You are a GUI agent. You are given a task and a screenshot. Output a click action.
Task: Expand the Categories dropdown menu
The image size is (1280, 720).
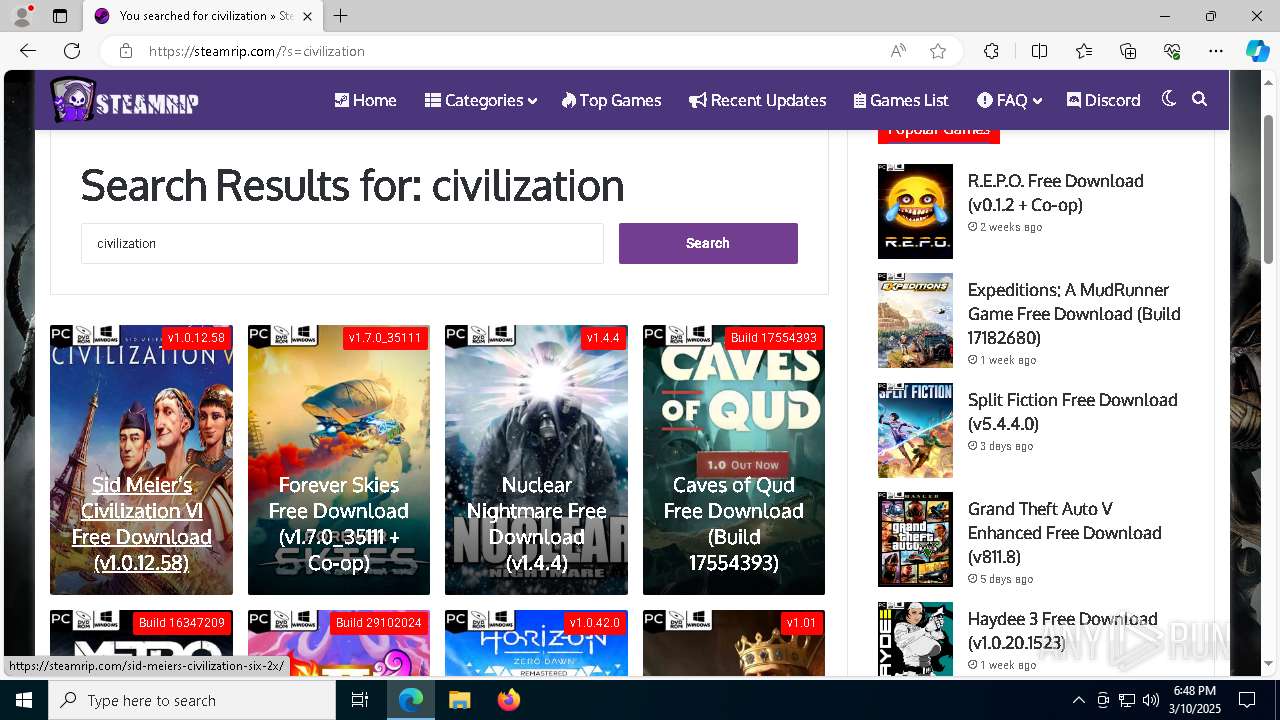(x=480, y=100)
